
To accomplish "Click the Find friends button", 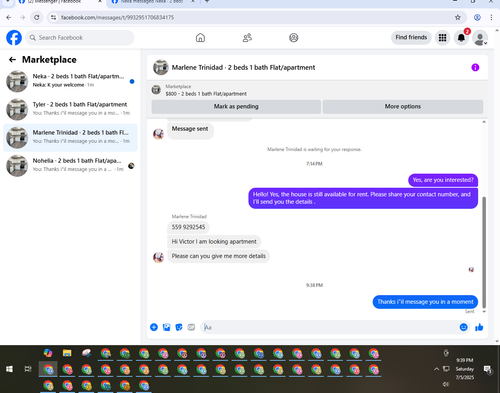I will point(411,37).
